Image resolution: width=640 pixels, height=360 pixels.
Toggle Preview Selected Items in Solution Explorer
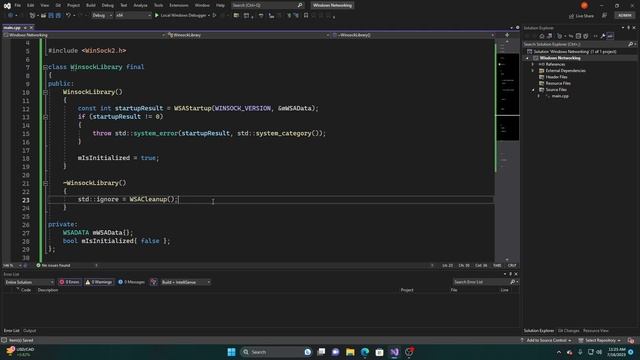click(x=610, y=36)
